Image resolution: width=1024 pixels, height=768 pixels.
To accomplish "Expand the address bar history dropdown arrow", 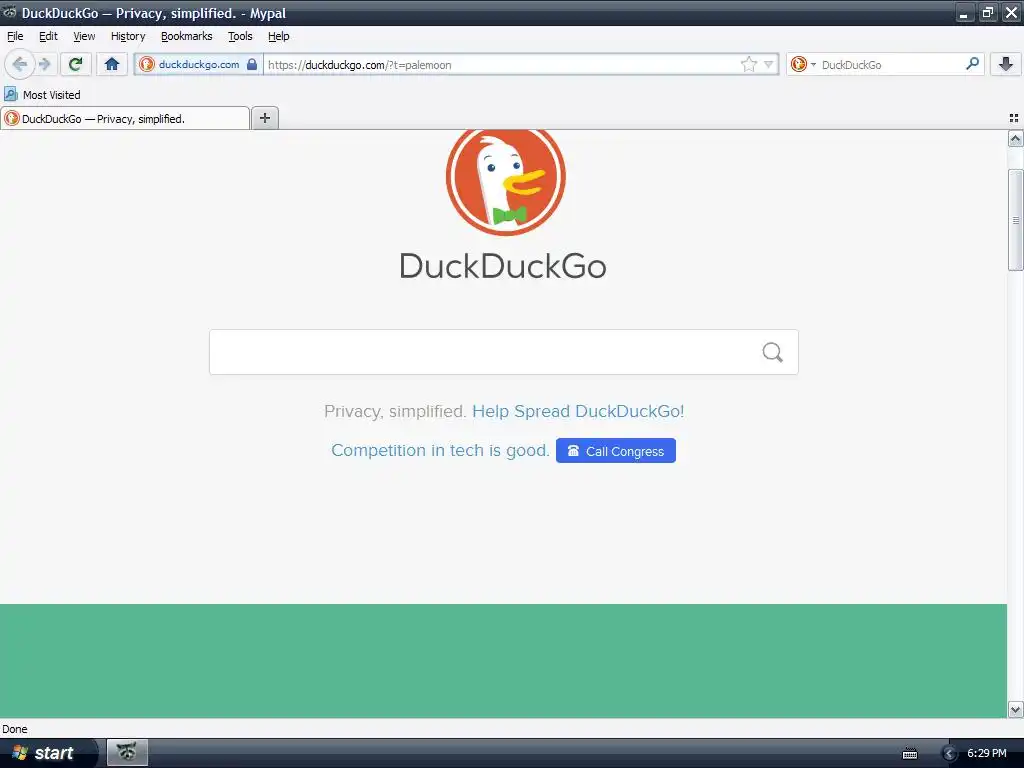I will [x=769, y=64].
